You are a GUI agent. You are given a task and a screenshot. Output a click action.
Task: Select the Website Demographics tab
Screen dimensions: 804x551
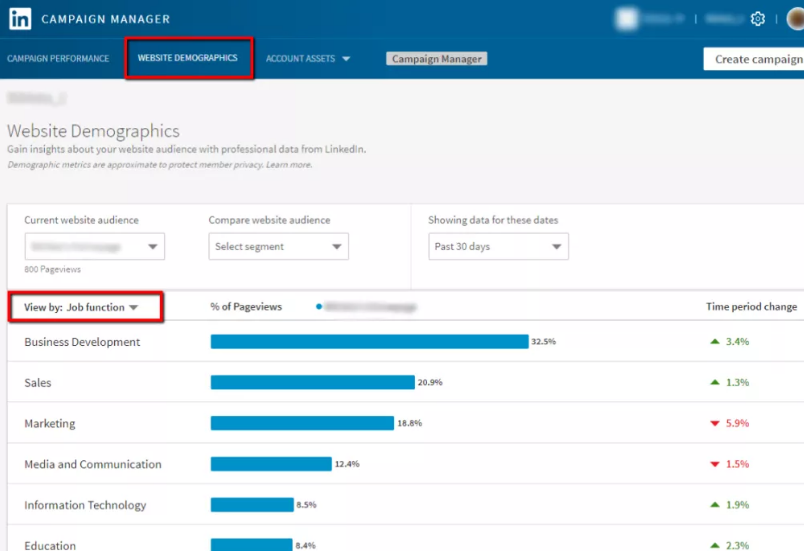188,58
